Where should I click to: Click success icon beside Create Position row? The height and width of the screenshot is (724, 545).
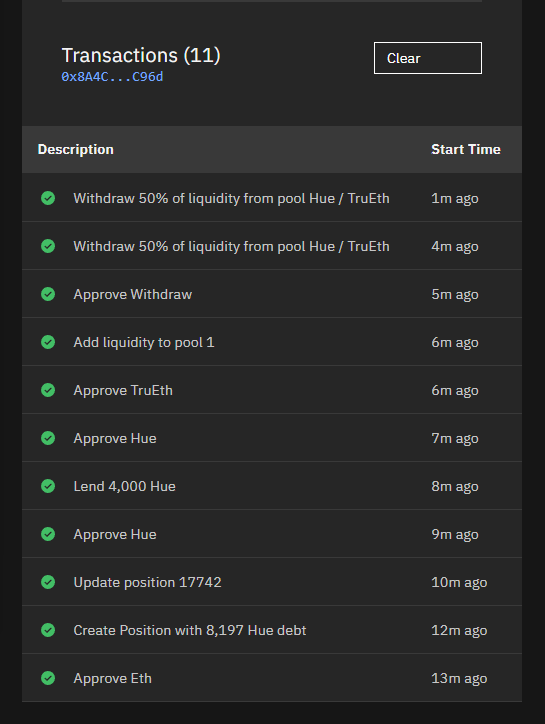(x=48, y=630)
